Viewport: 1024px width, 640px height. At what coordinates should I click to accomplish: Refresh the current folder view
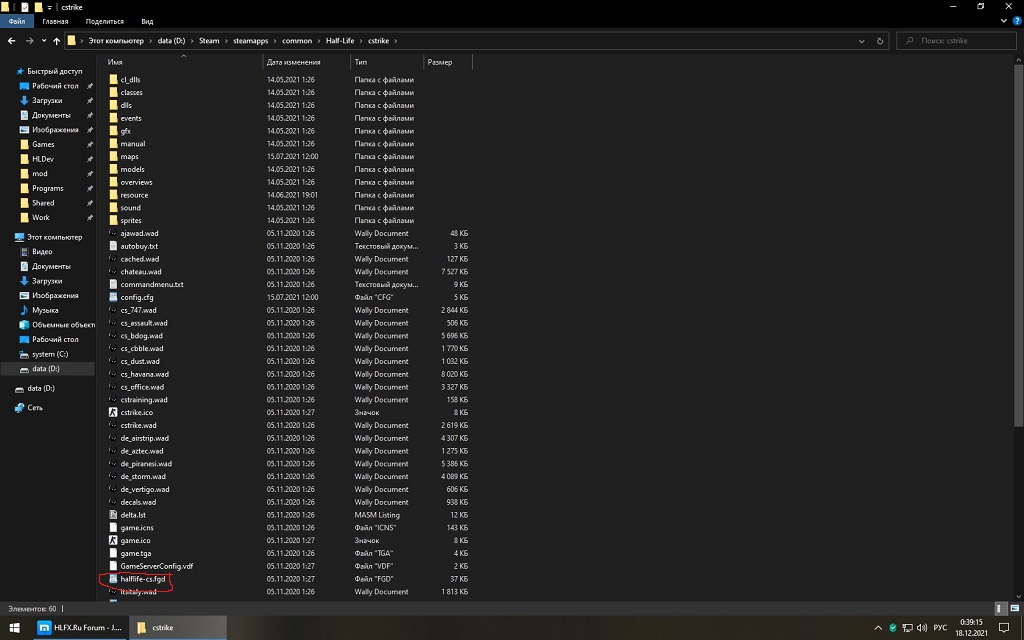[881, 41]
